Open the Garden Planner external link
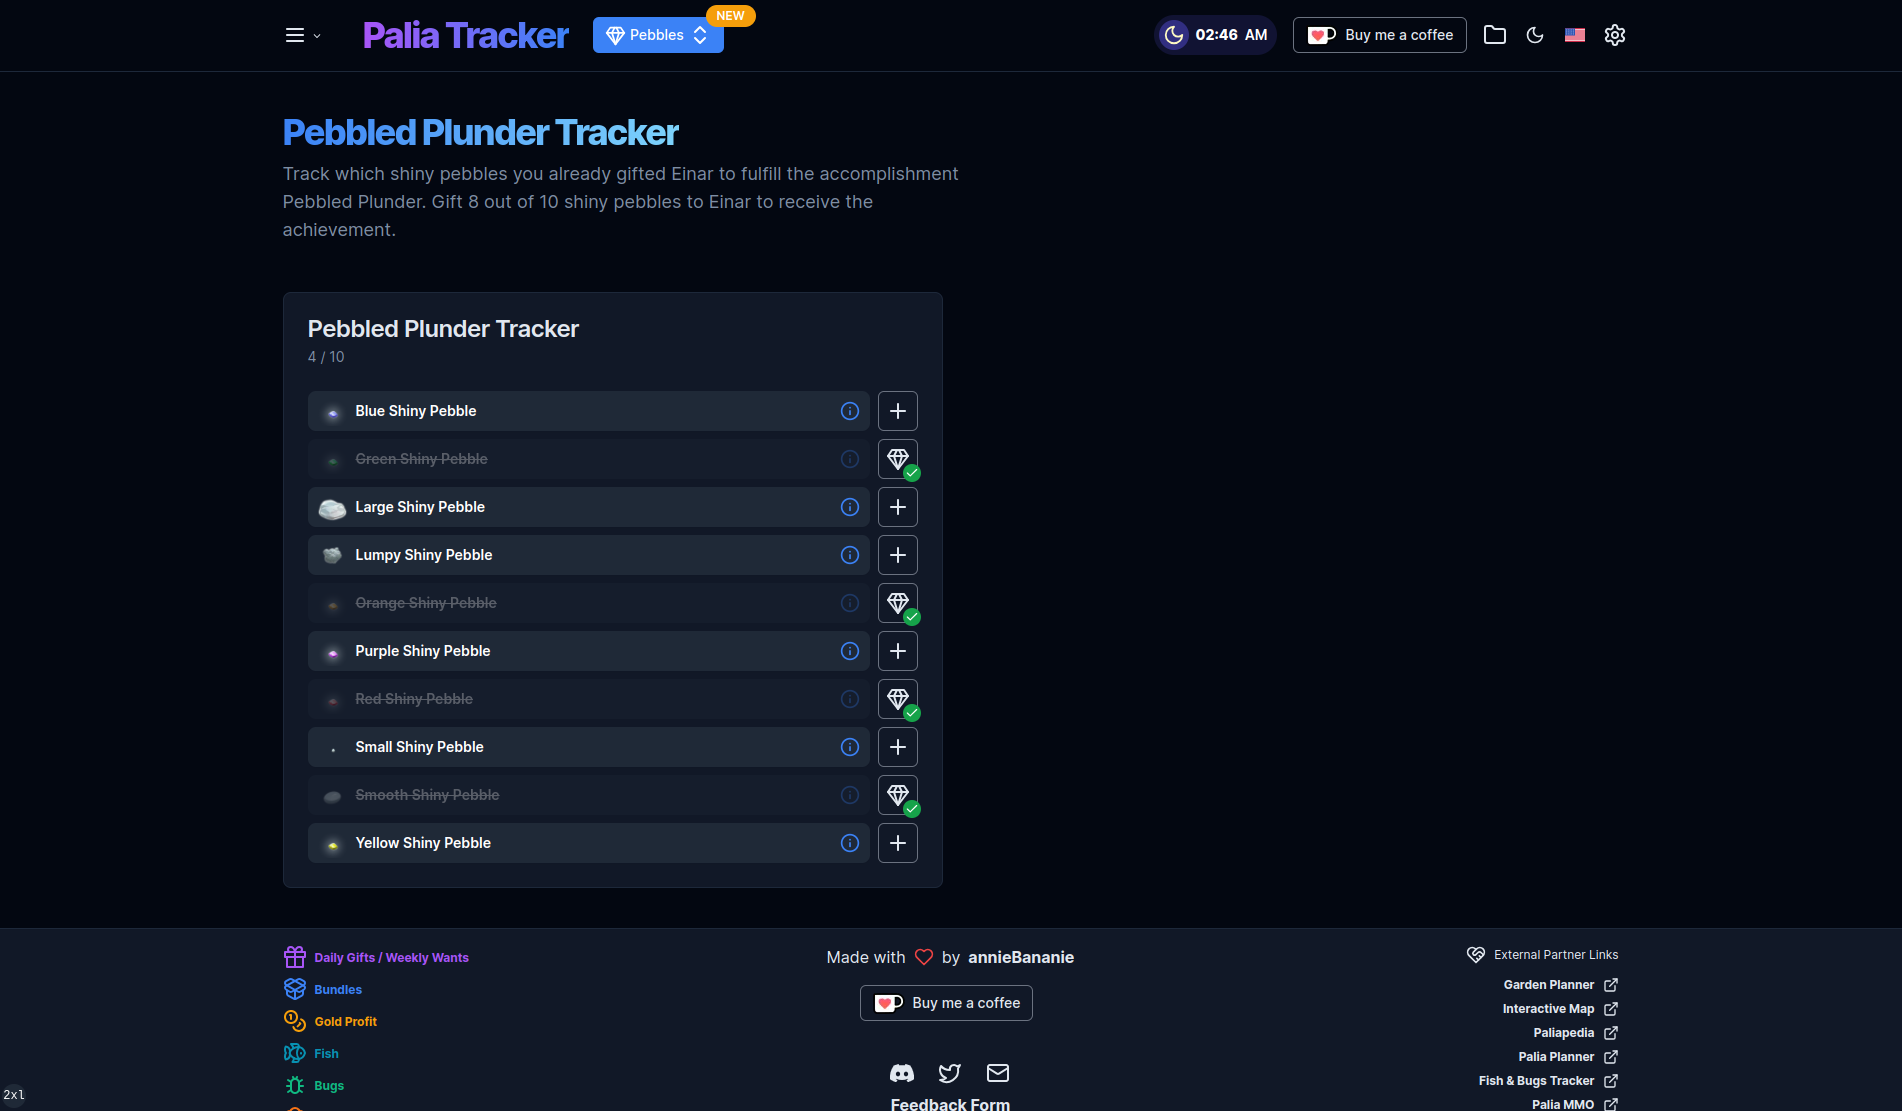Image resolution: width=1902 pixels, height=1111 pixels. [1549, 984]
